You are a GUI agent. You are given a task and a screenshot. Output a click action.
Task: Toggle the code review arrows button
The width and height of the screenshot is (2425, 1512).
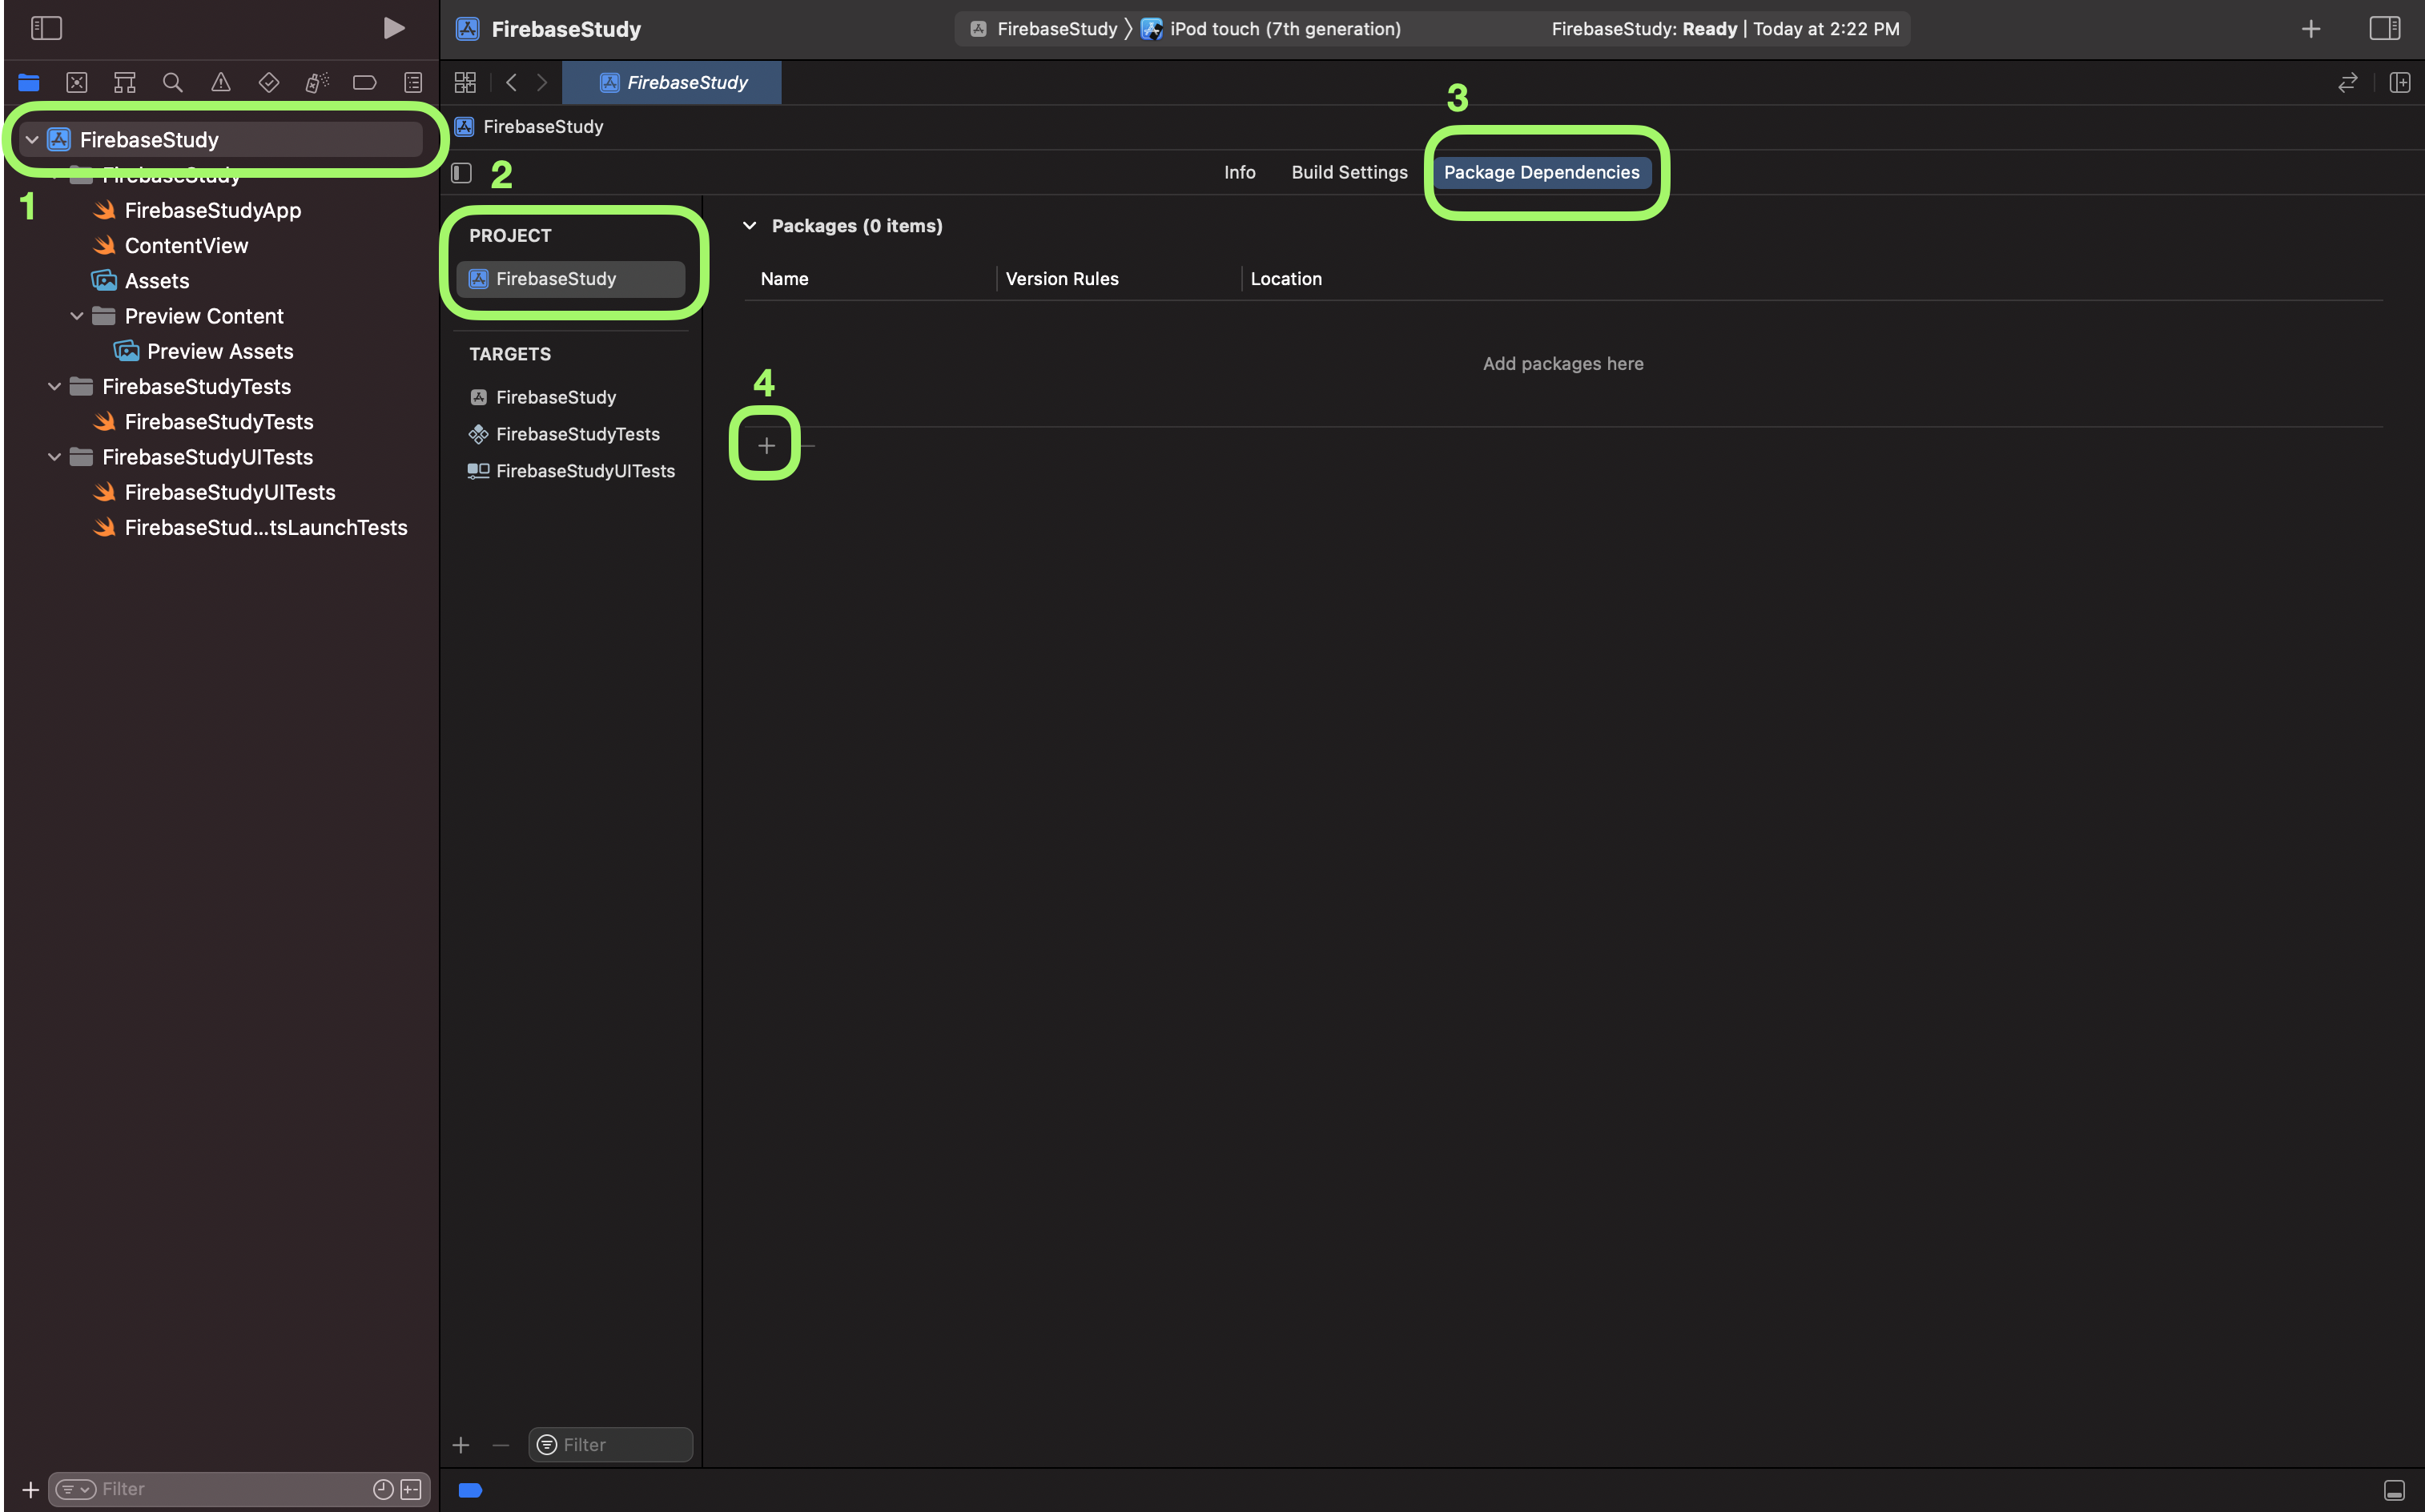[2347, 82]
